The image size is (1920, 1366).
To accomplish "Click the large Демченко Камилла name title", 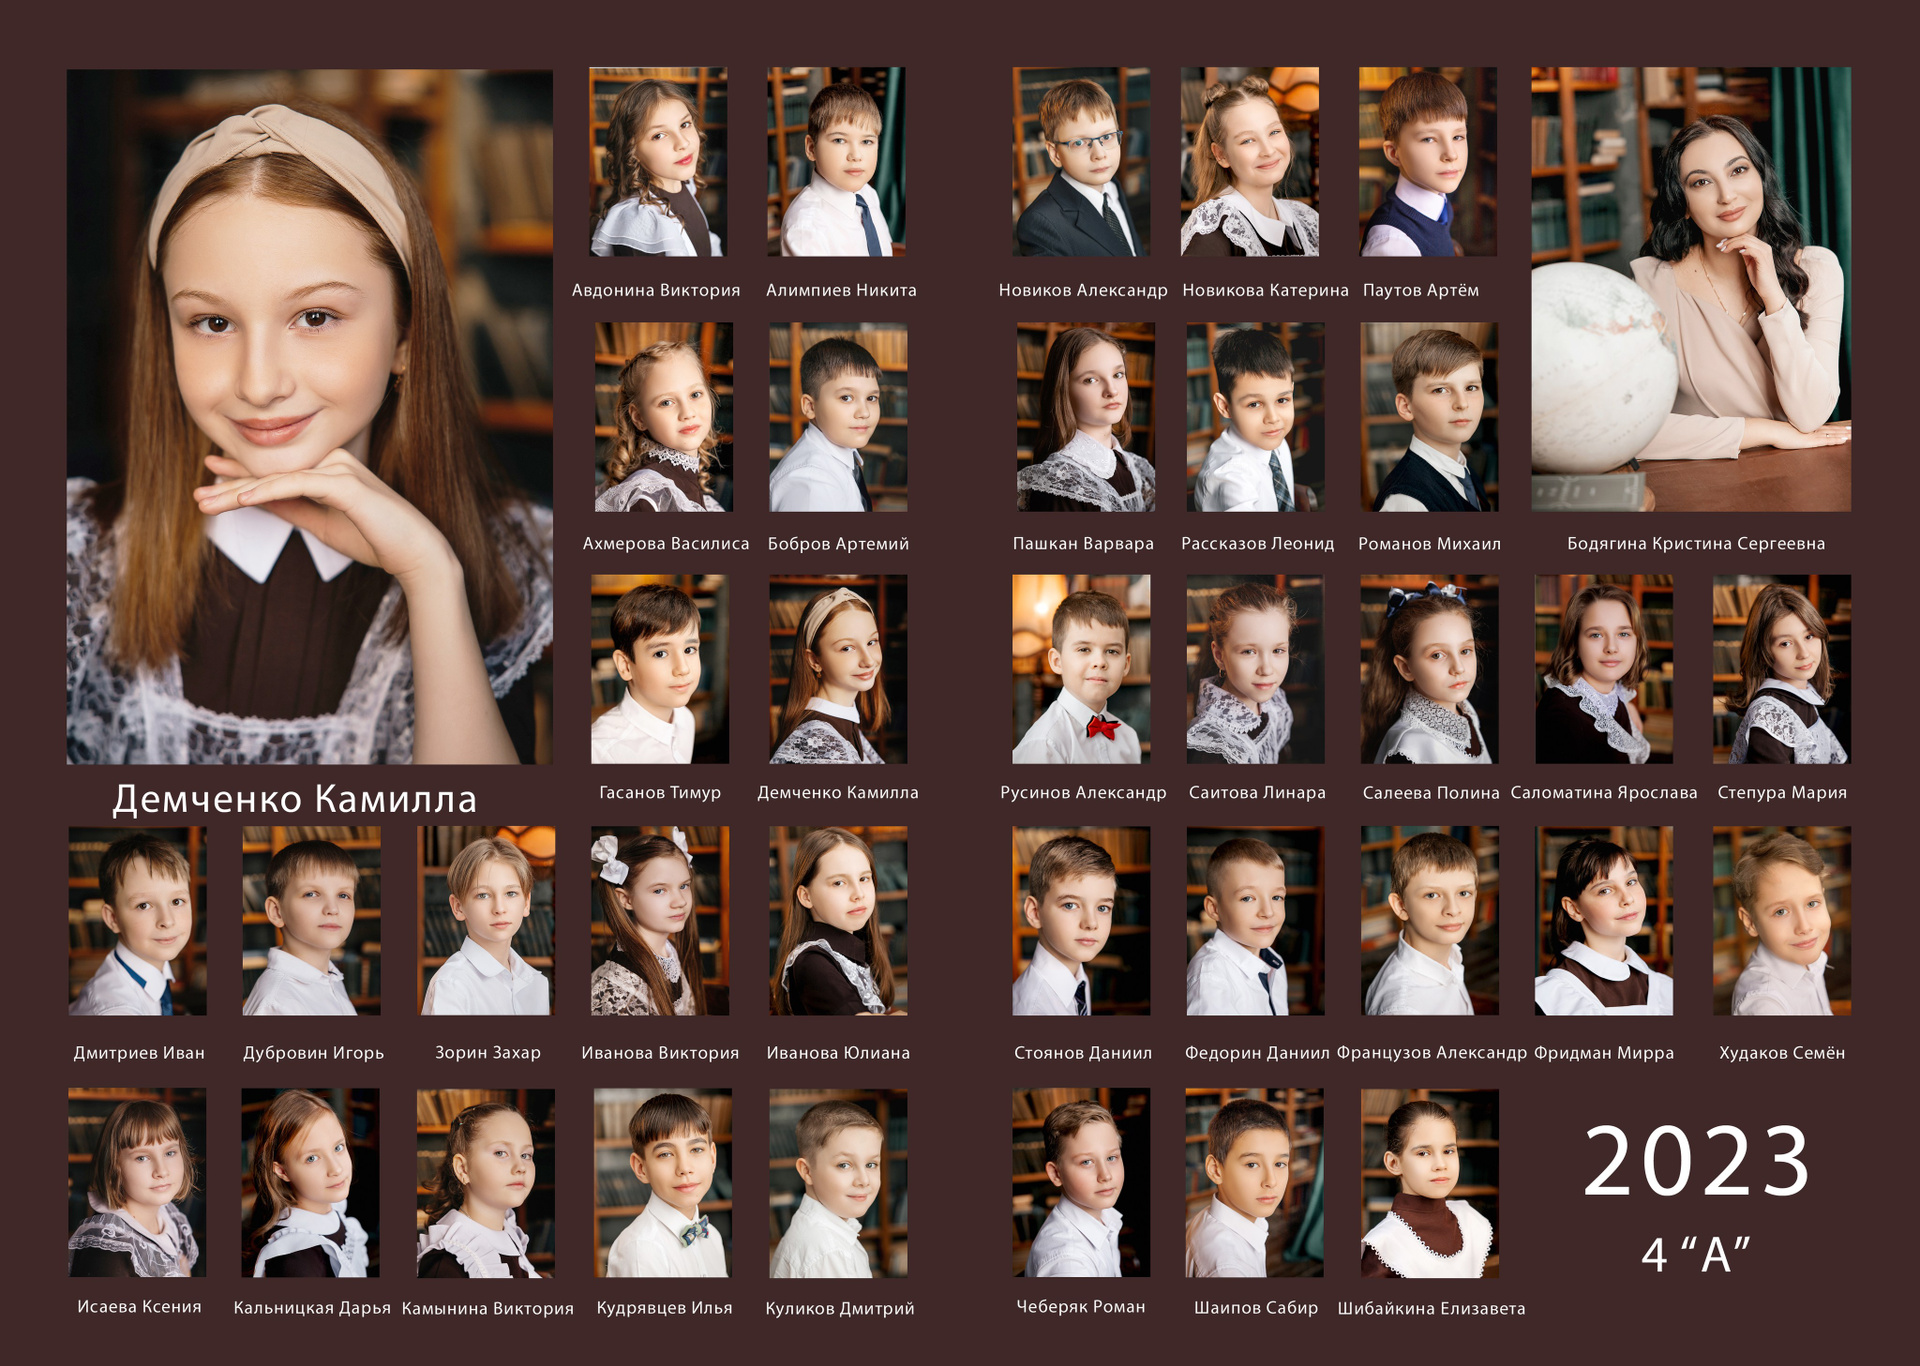I will [295, 799].
